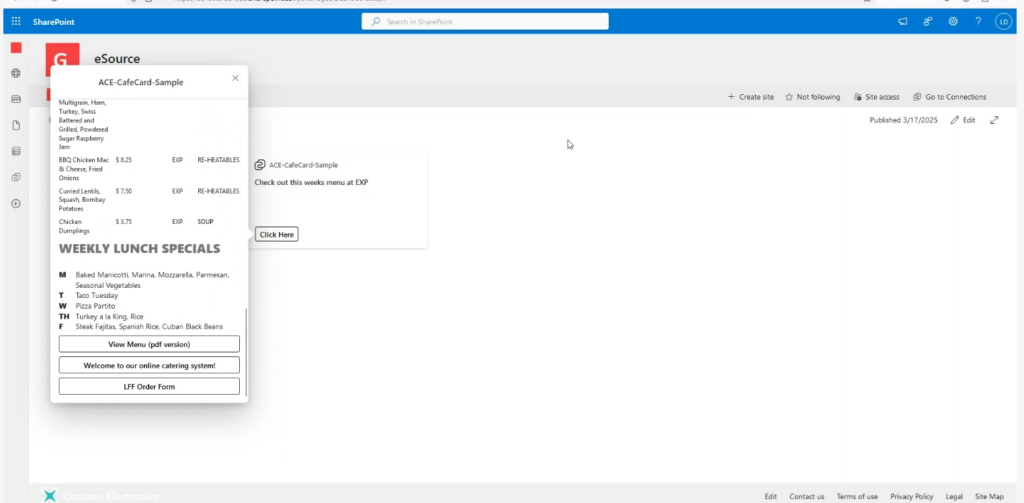Open Privacy Policy in footer
This screenshot has width=1024, height=503.
912,496
